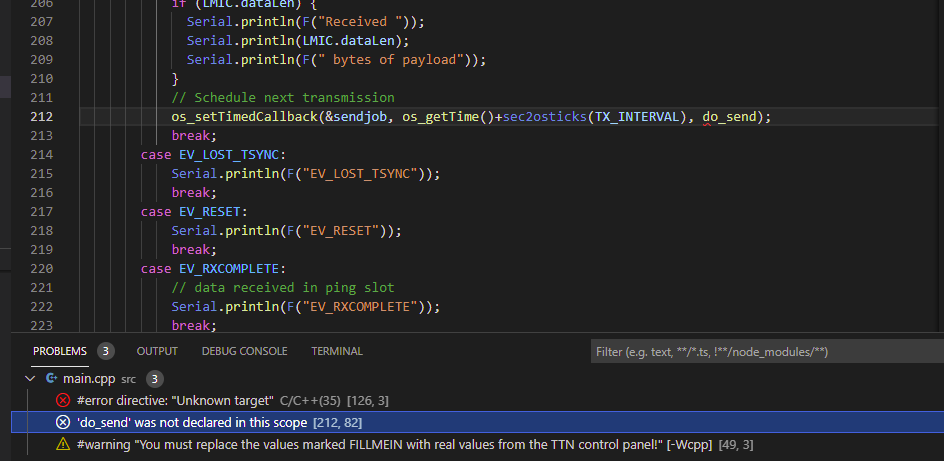Select the 'do_send' not declared error entry
Viewport: 944px width, 461px height.
coord(192,423)
